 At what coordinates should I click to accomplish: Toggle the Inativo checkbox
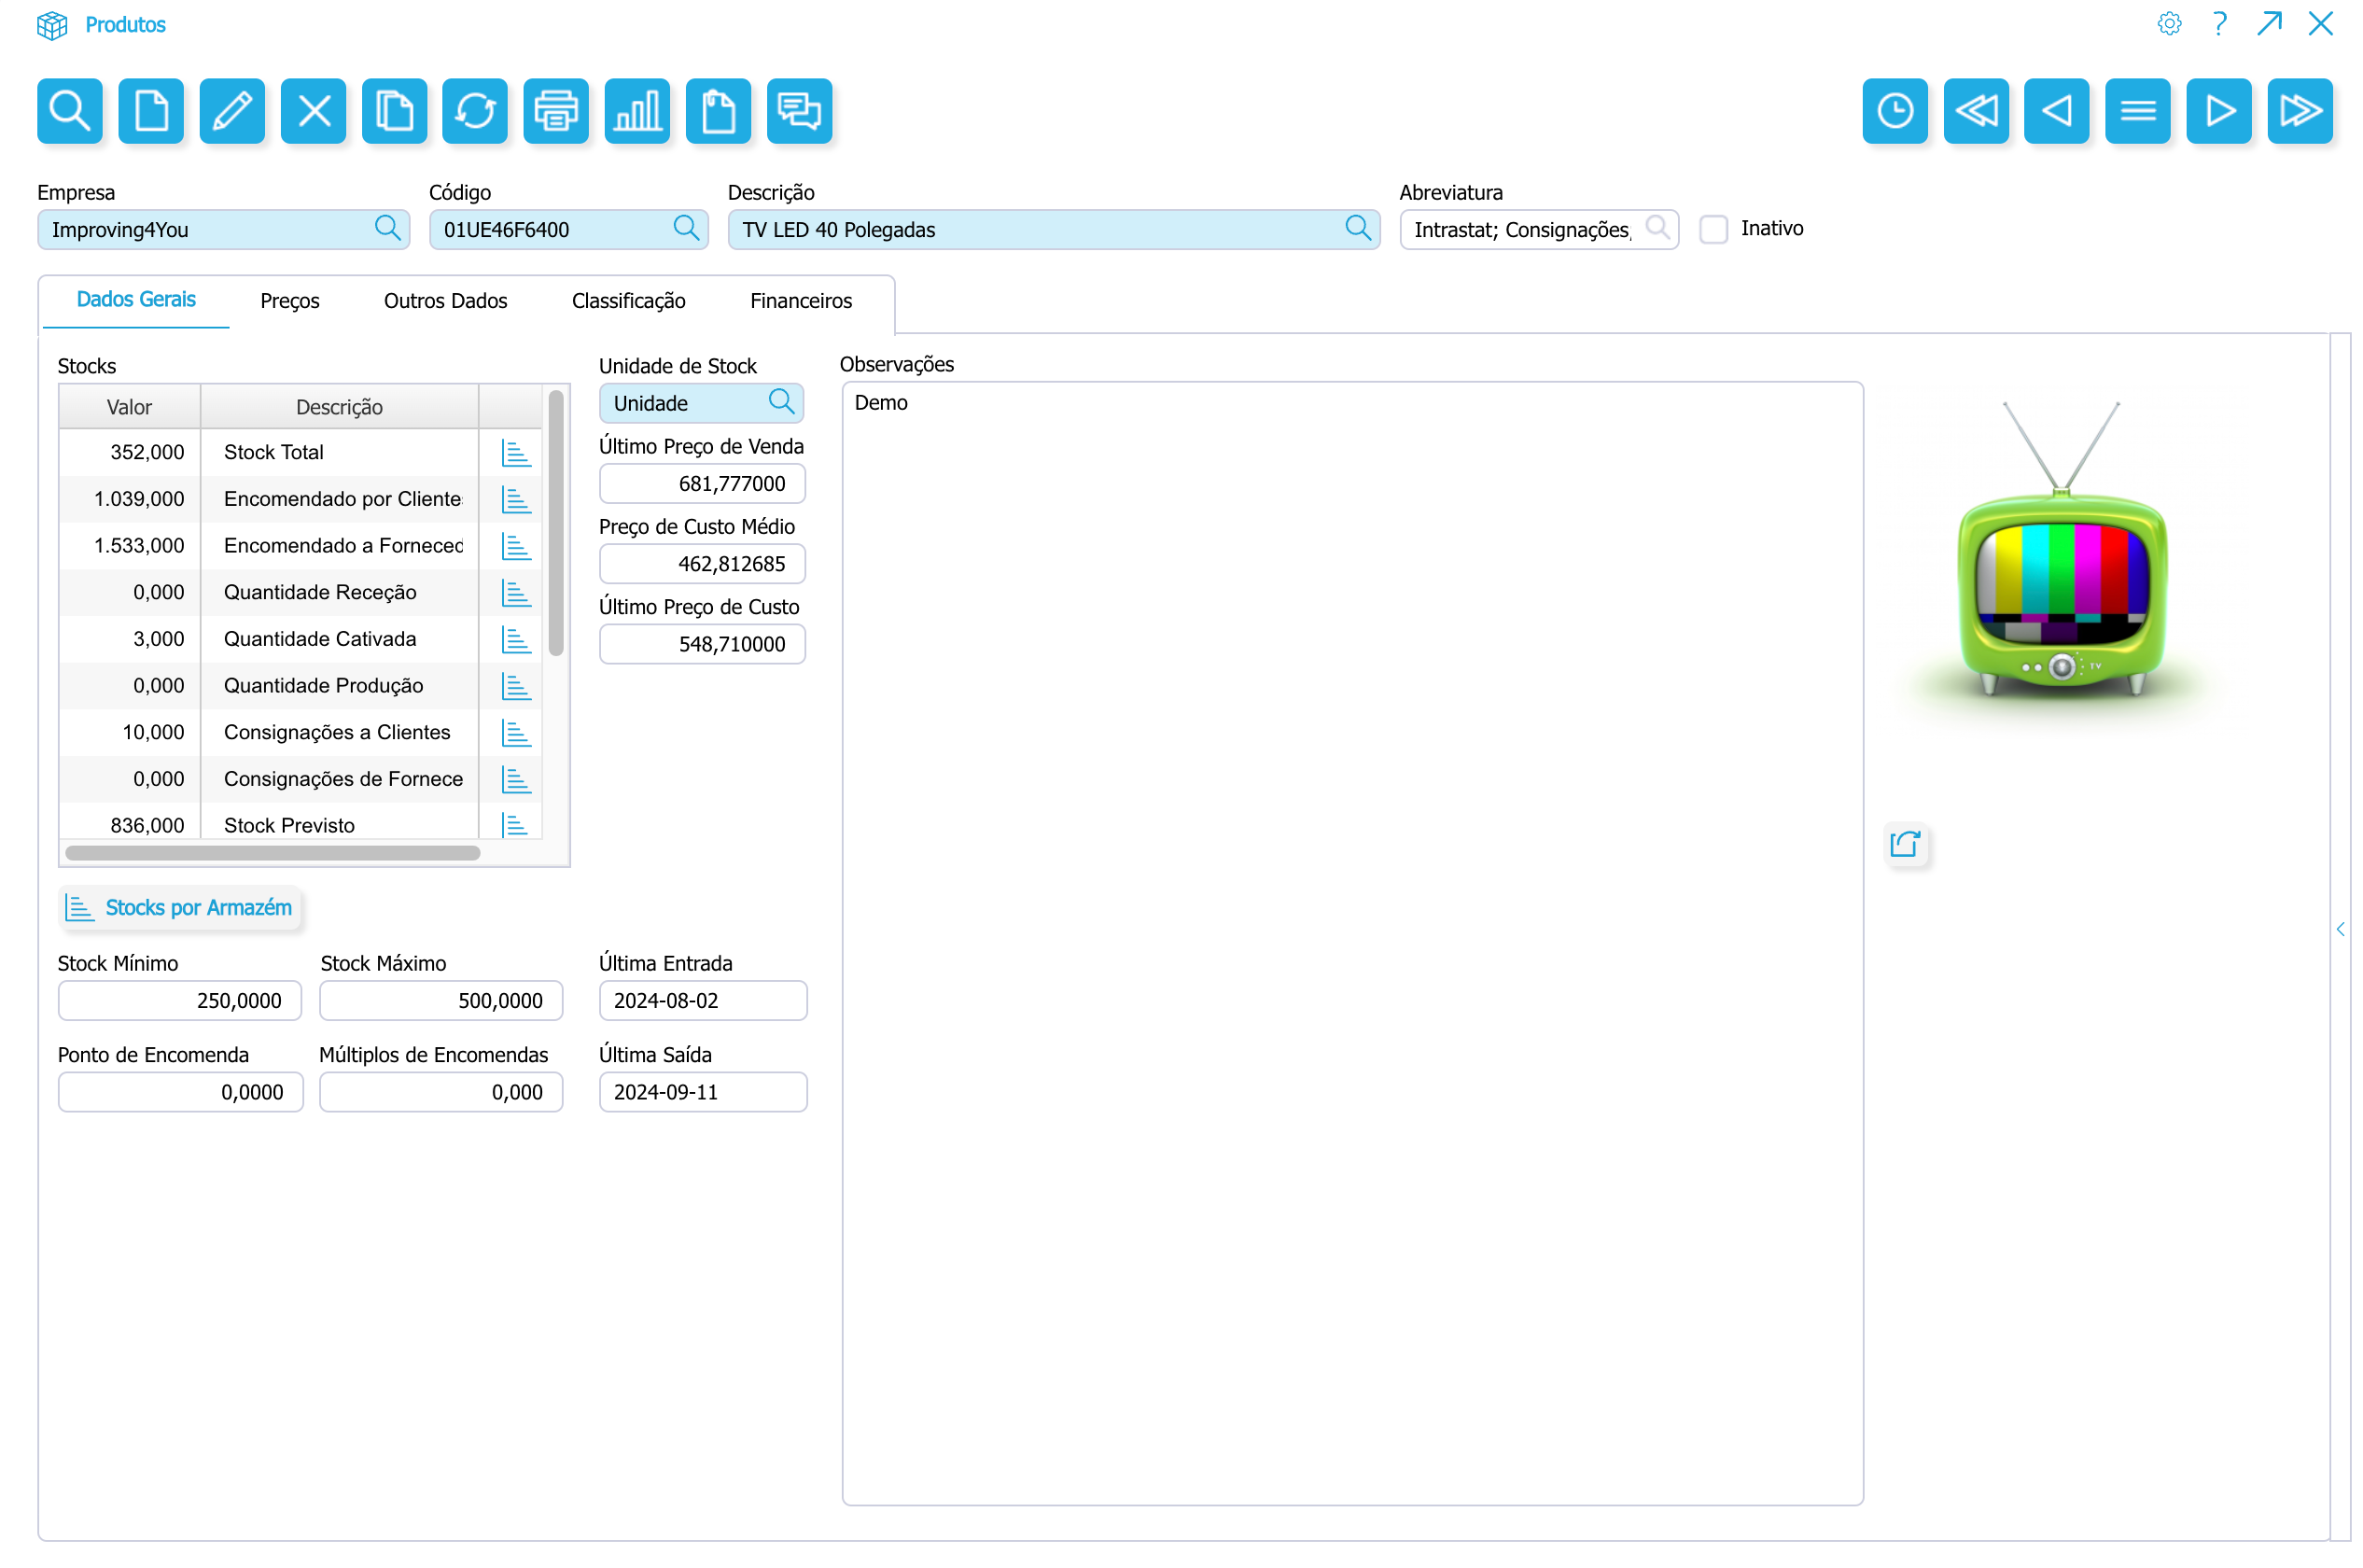tap(1713, 229)
